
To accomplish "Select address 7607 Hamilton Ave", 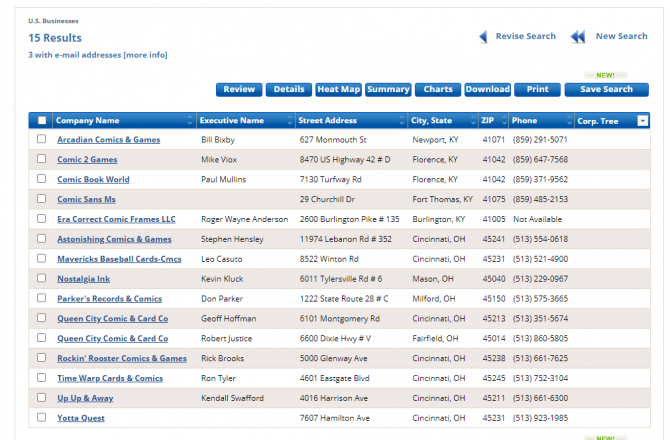I will [335, 418].
